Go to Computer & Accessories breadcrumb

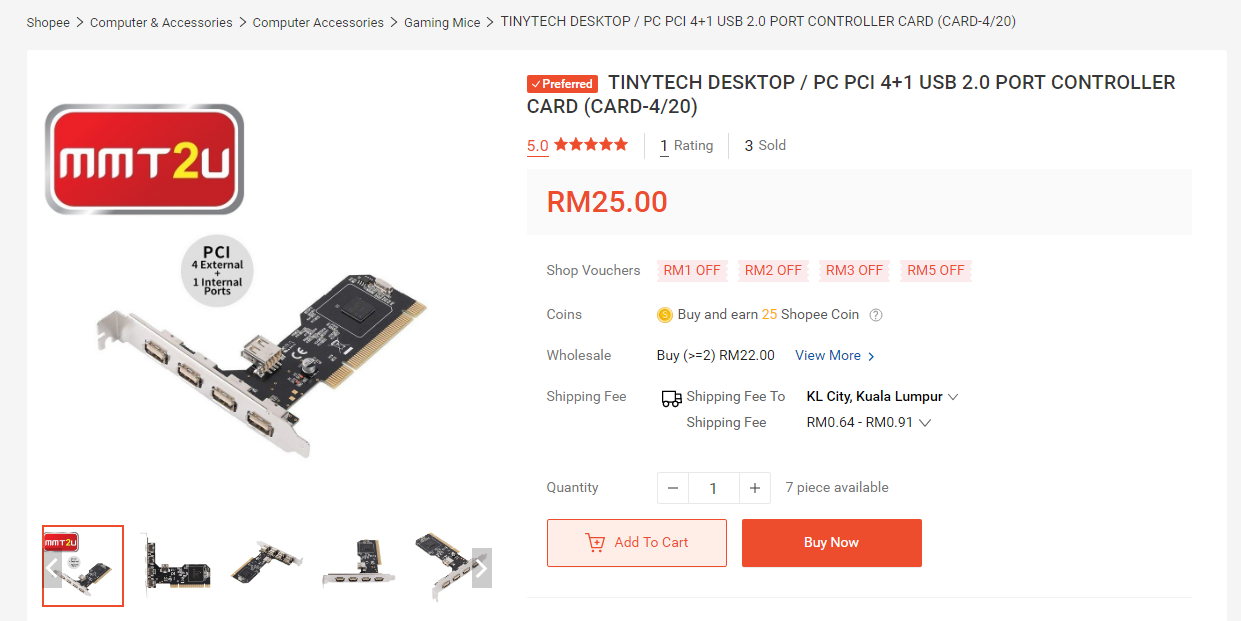point(161,22)
